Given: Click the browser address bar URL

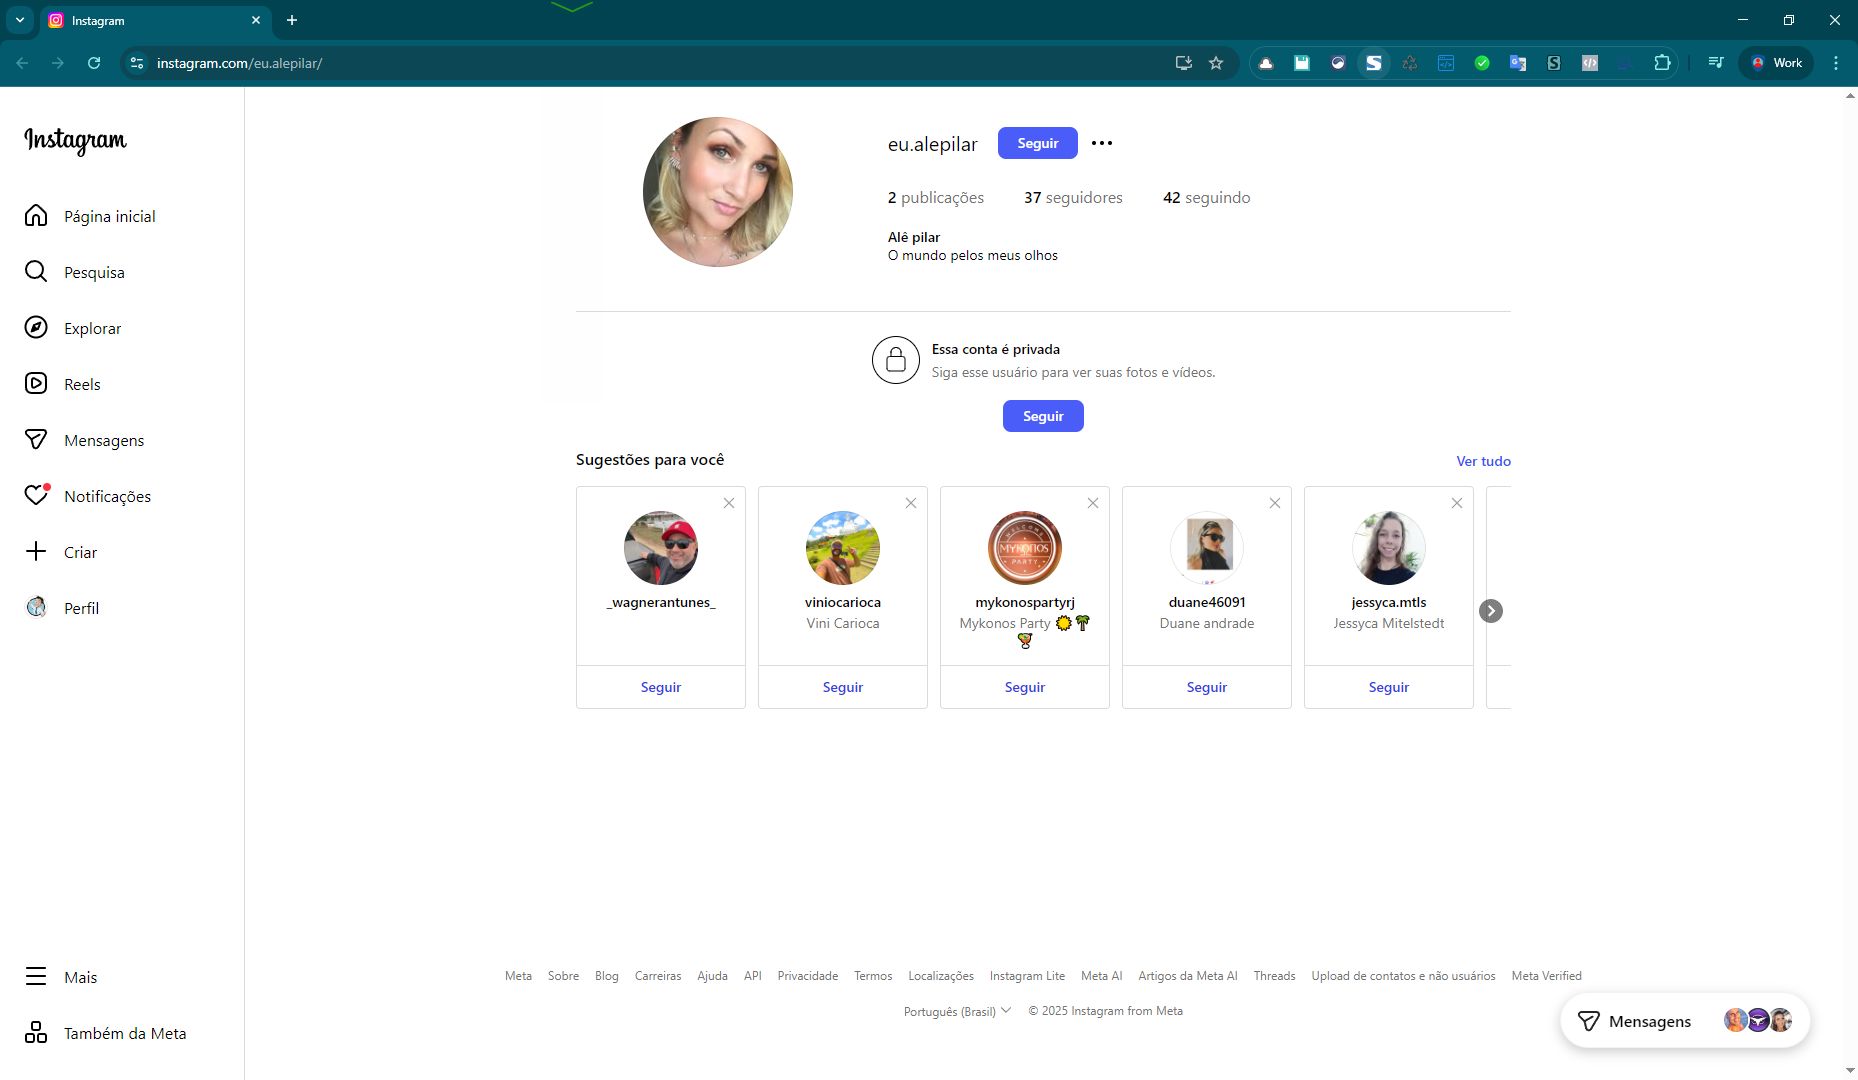Looking at the screenshot, I should (239, 63).
